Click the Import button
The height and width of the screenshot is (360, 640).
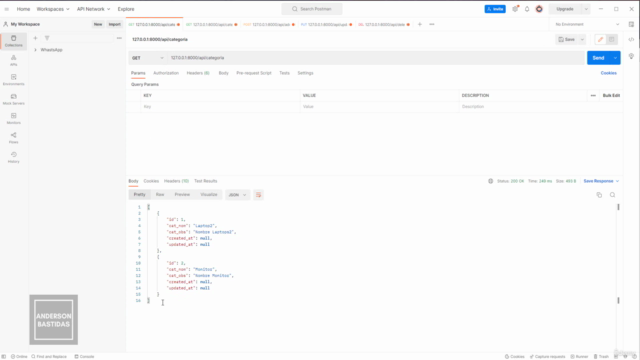[x=115, y=24]
